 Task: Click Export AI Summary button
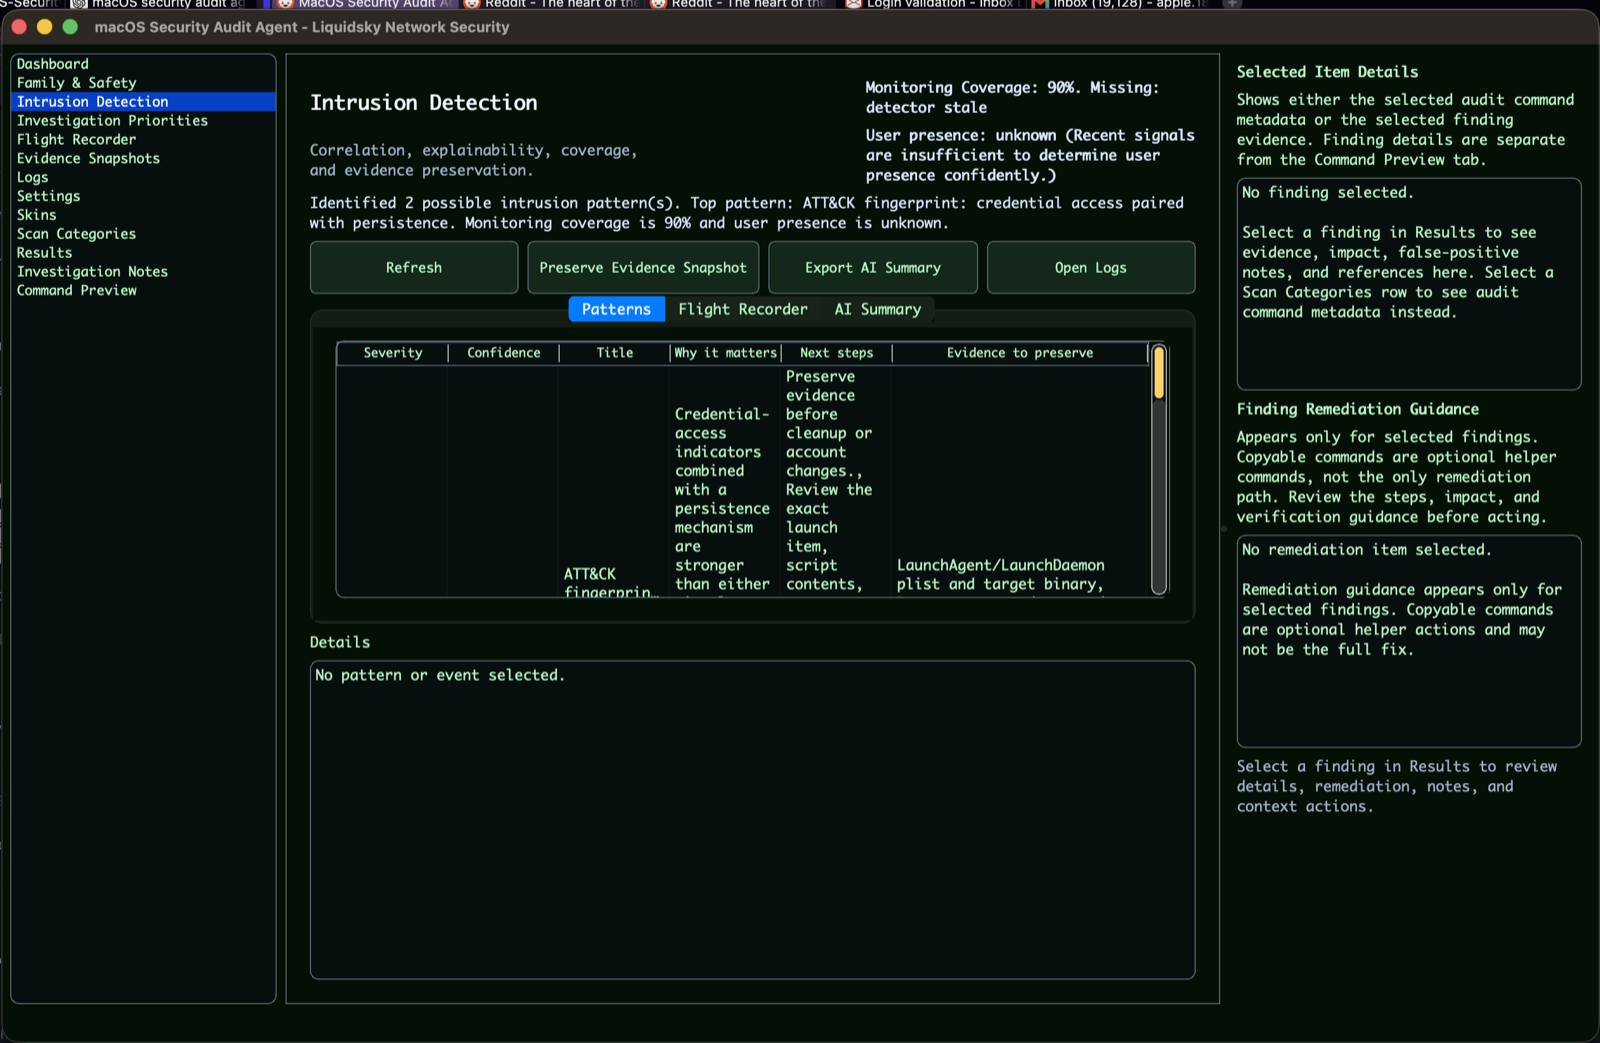(873, 268)
